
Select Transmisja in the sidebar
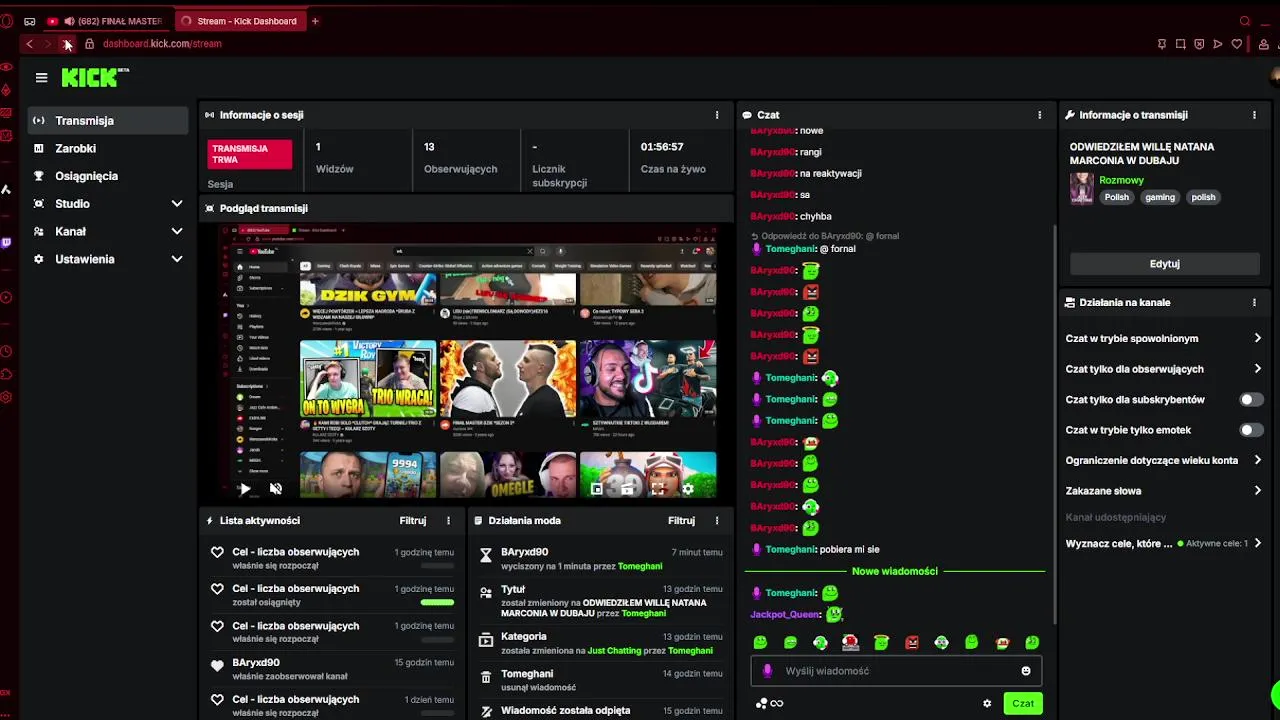pos(108,120)
